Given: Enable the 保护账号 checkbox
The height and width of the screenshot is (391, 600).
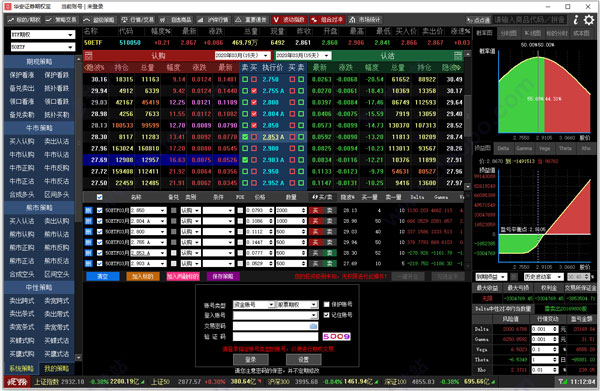Looking at the screenshot, I should point(326,305).
